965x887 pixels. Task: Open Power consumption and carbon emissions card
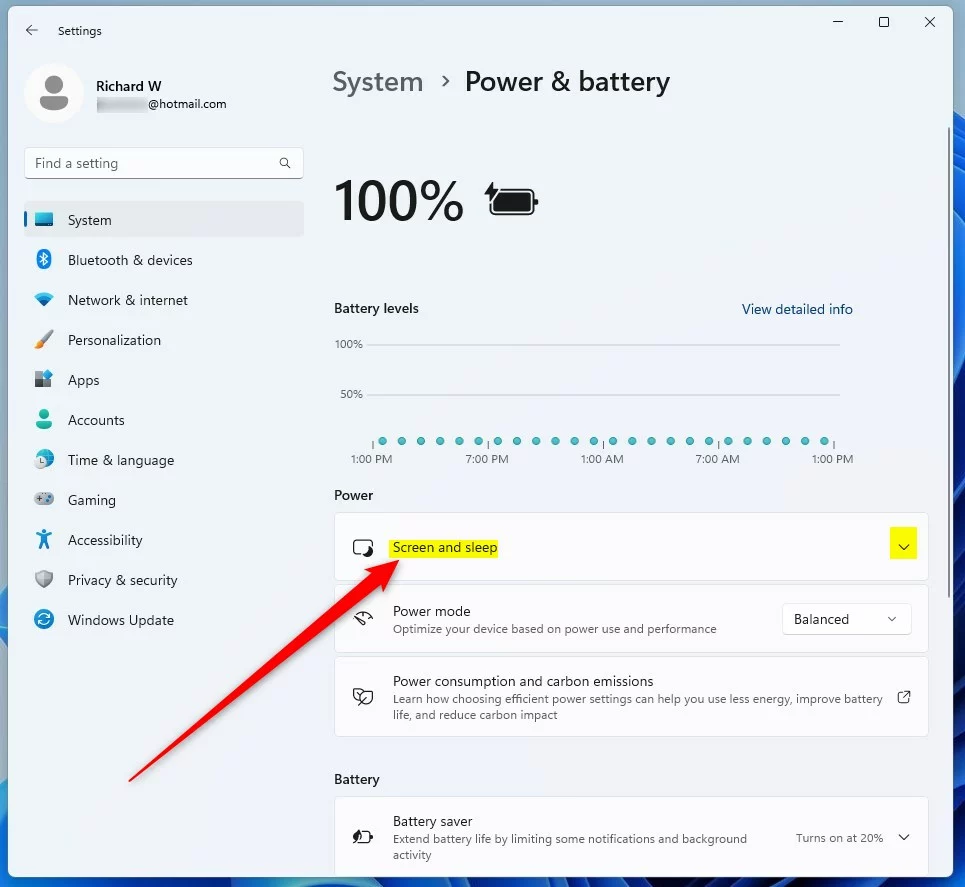click(631, 697)
